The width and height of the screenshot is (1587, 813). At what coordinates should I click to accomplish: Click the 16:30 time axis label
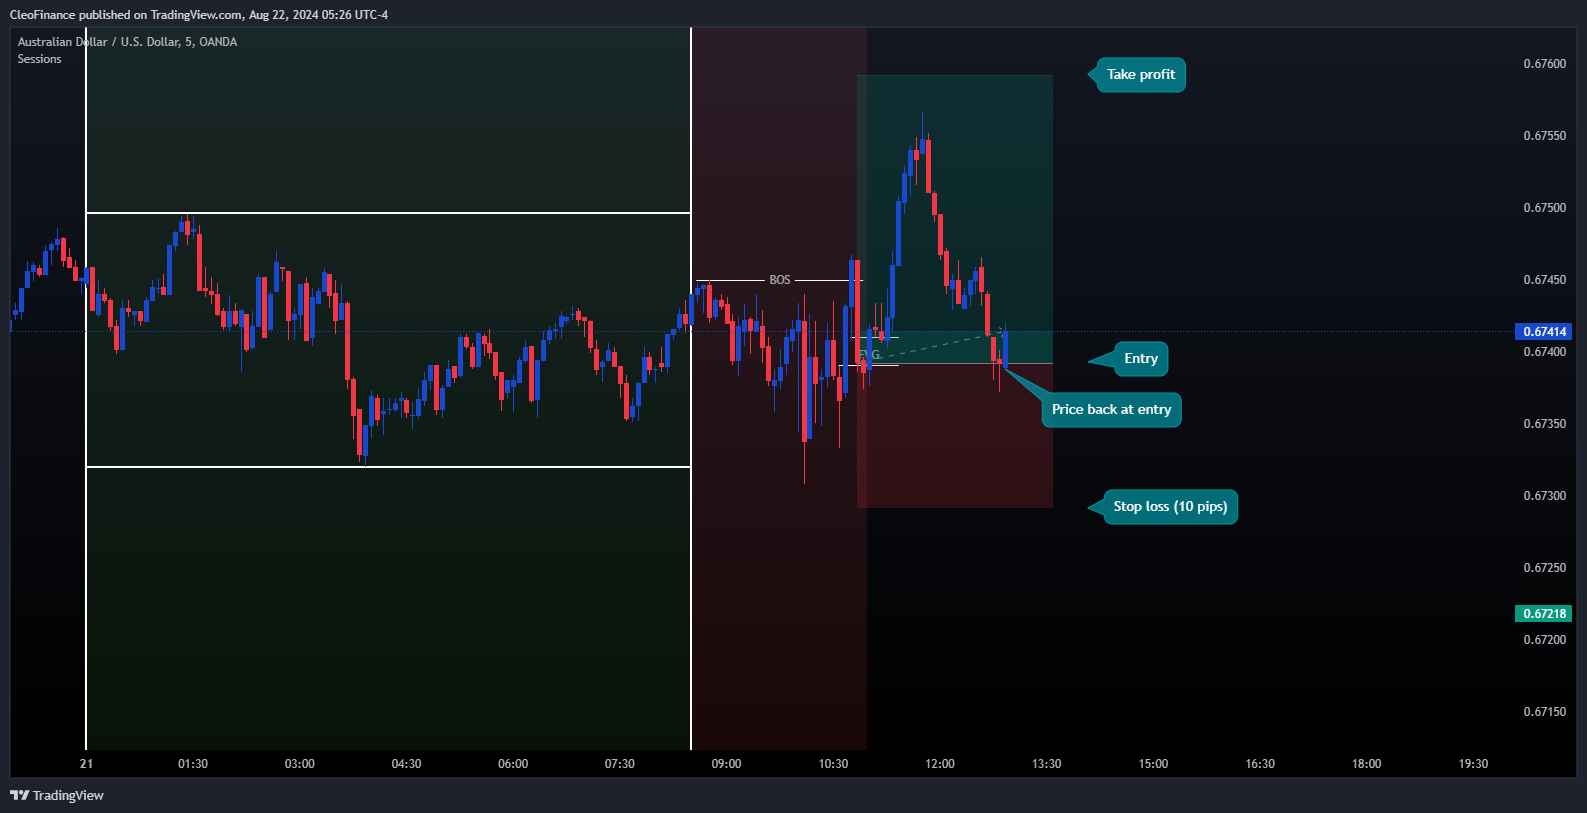1260,764
